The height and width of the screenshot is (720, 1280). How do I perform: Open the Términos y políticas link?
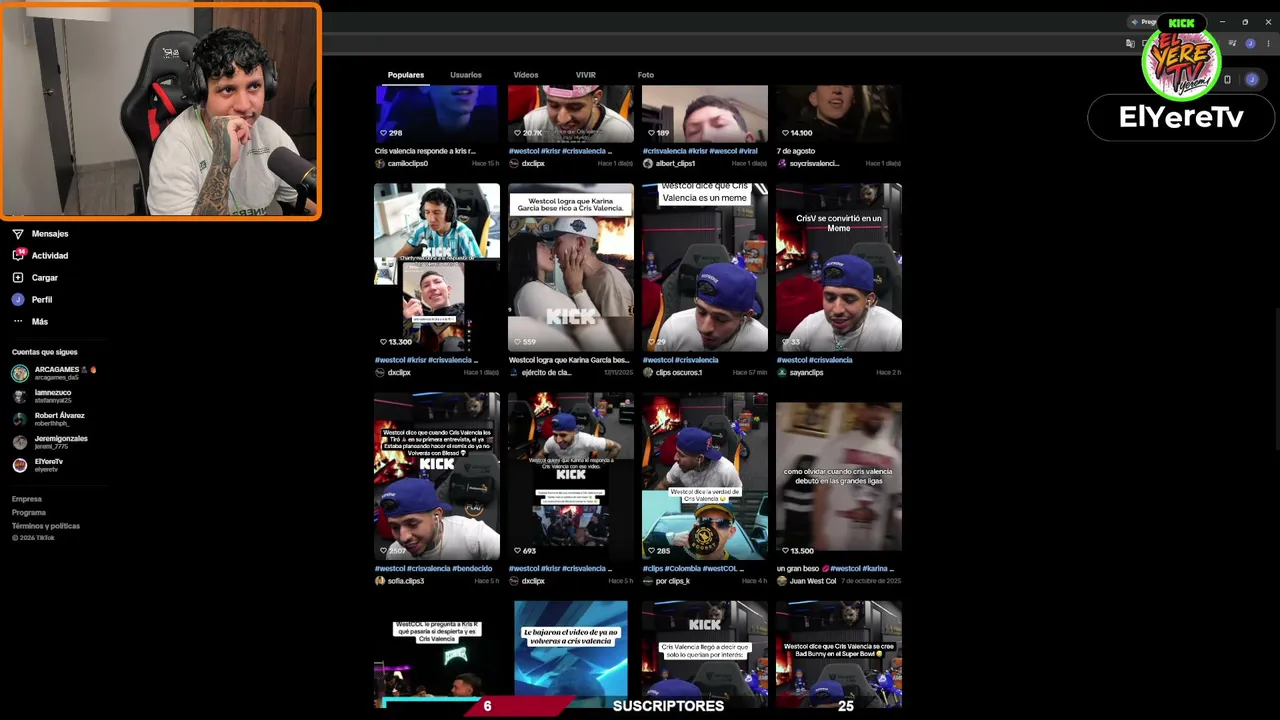[x=46, y=526]
